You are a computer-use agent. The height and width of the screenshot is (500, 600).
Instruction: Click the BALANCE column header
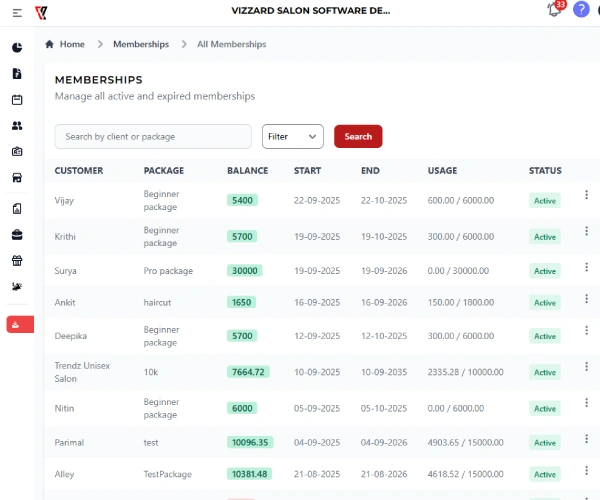(248, 170)
